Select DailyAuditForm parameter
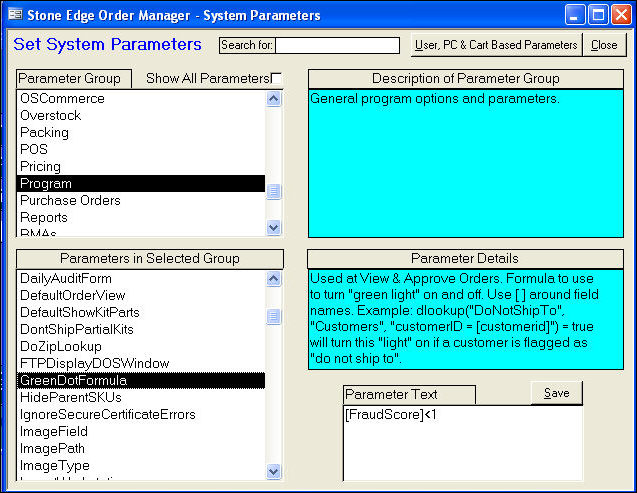 pos(141,279)
